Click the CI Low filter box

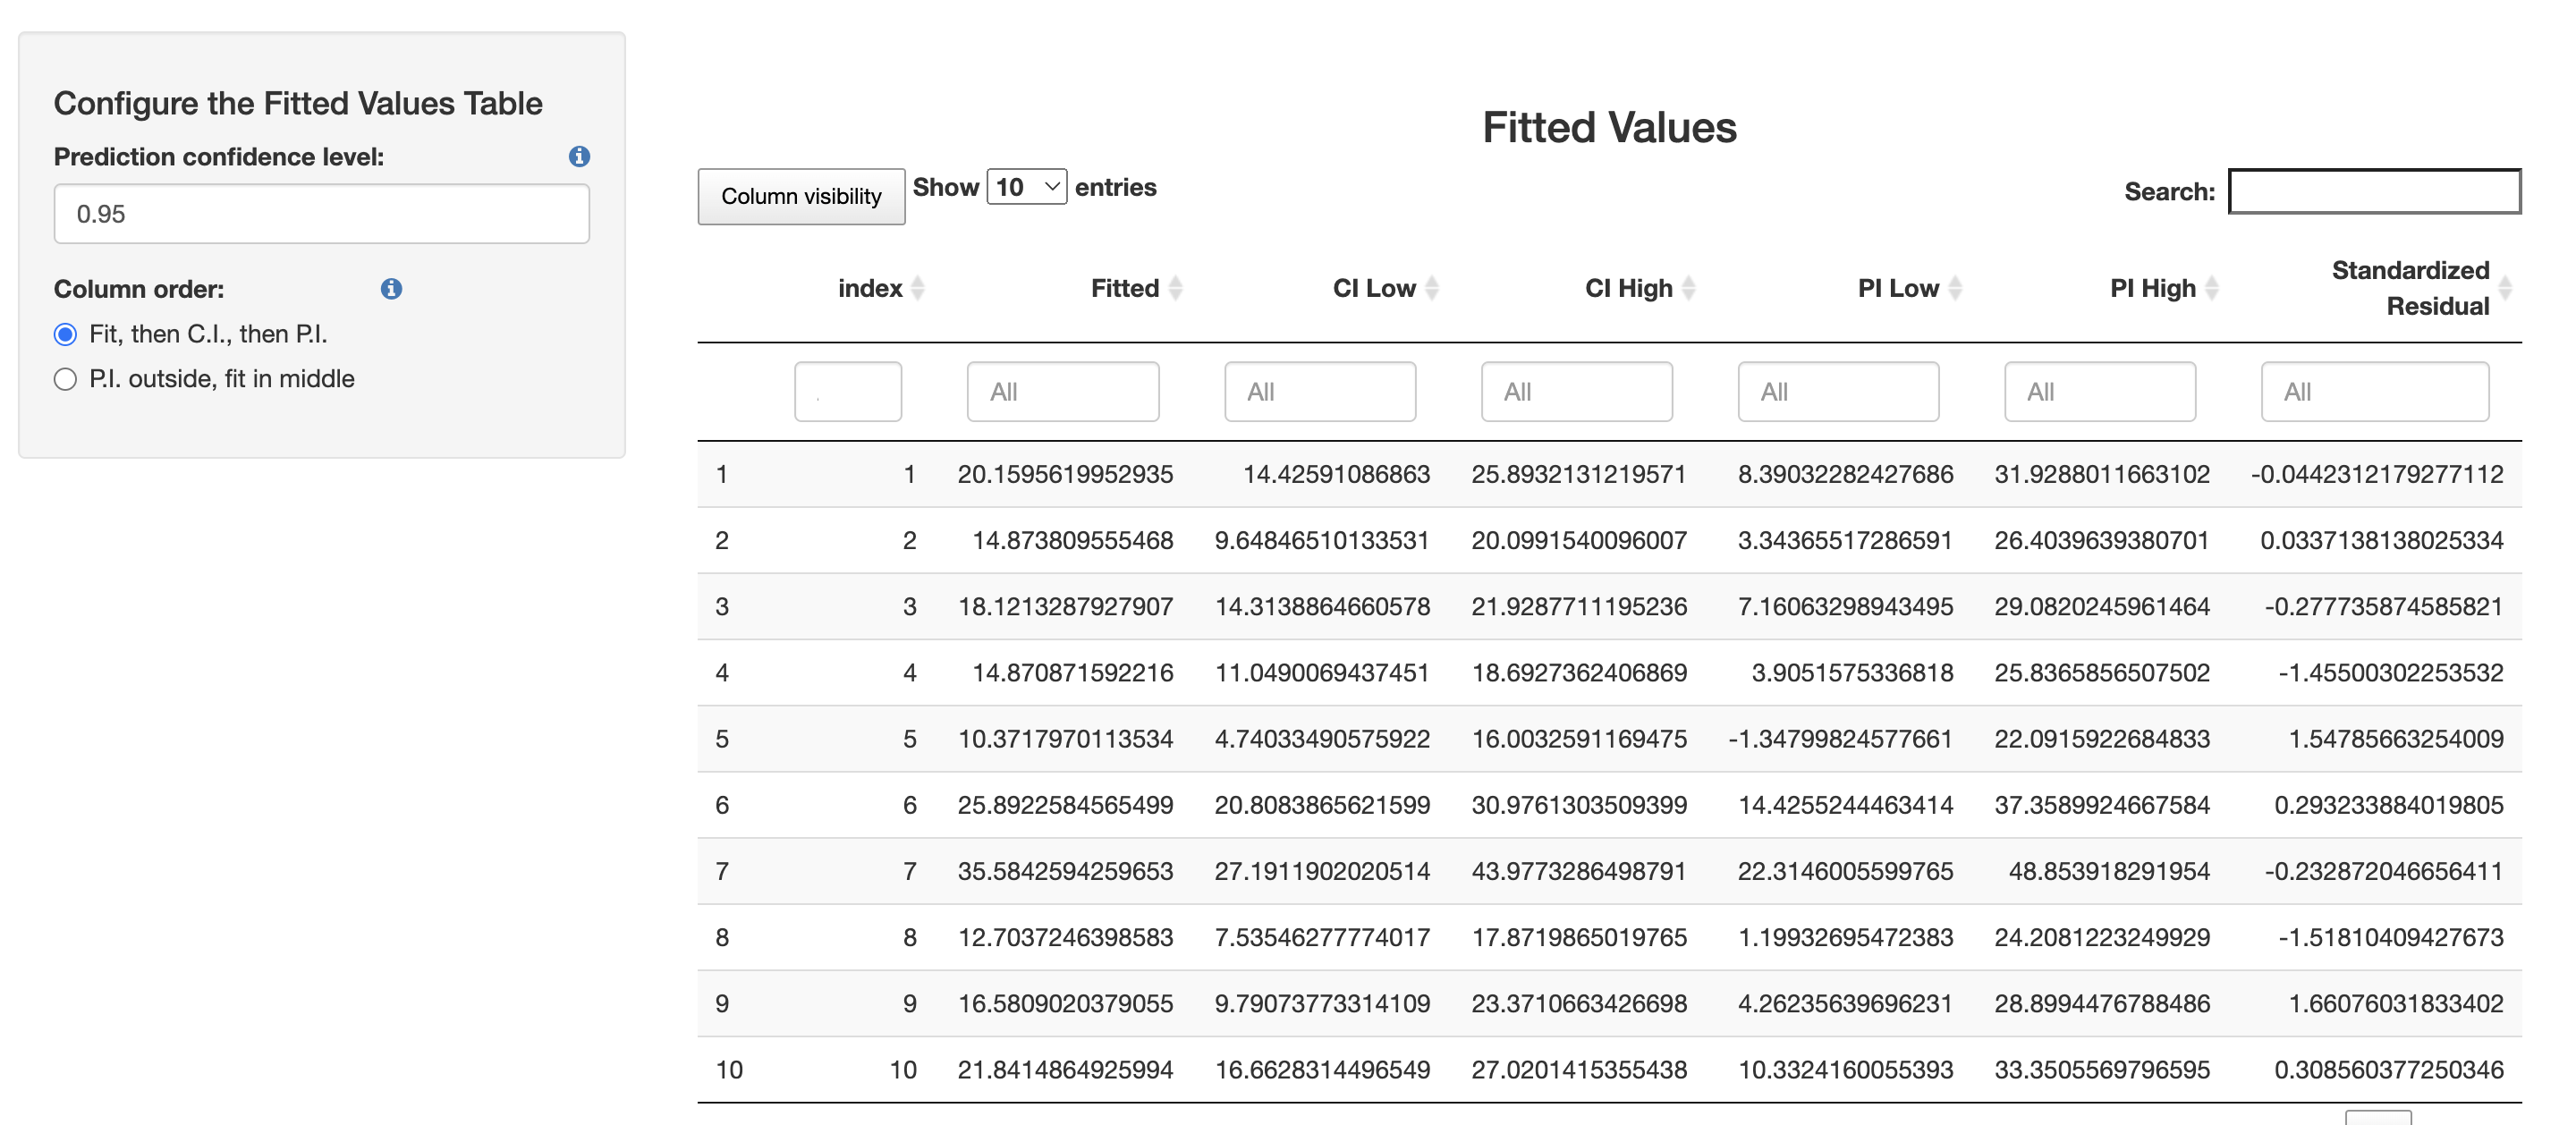click(1319, 392)
